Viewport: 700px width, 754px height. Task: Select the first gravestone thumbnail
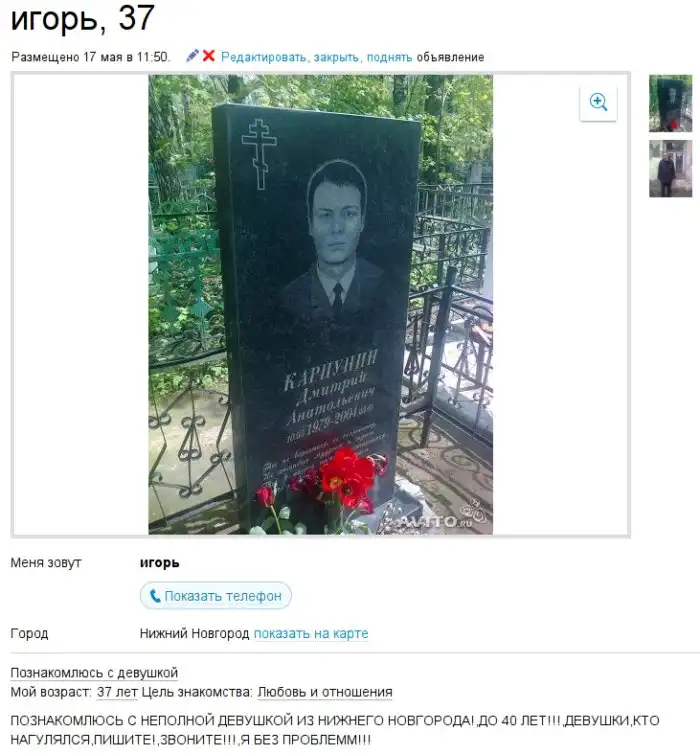671,103
